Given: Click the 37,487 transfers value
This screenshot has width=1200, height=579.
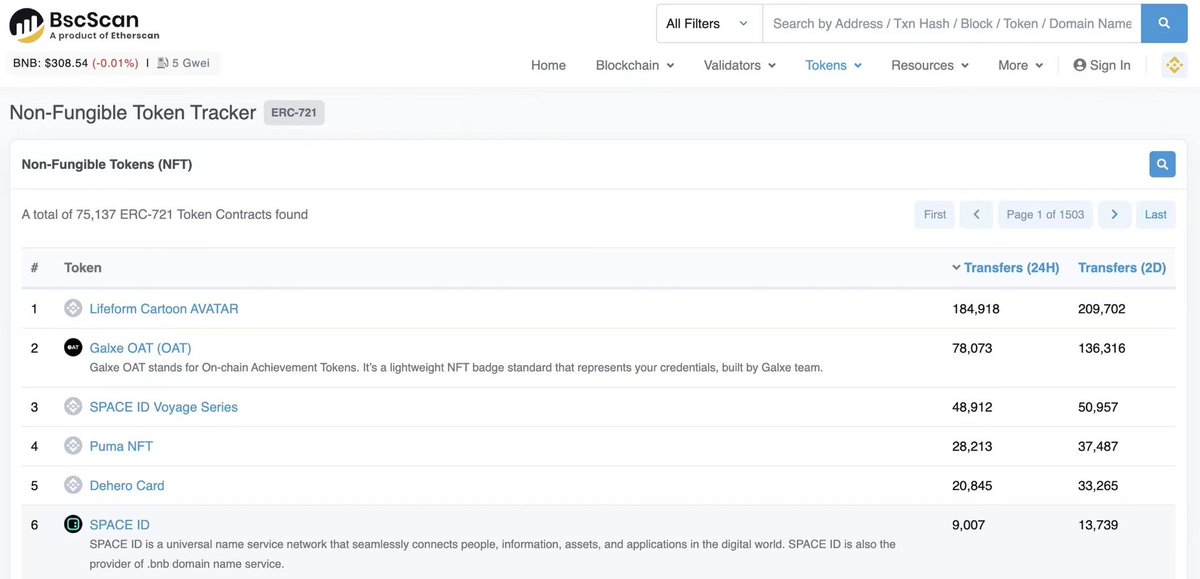Looking at the screenshot, I should coord(1098,446).
